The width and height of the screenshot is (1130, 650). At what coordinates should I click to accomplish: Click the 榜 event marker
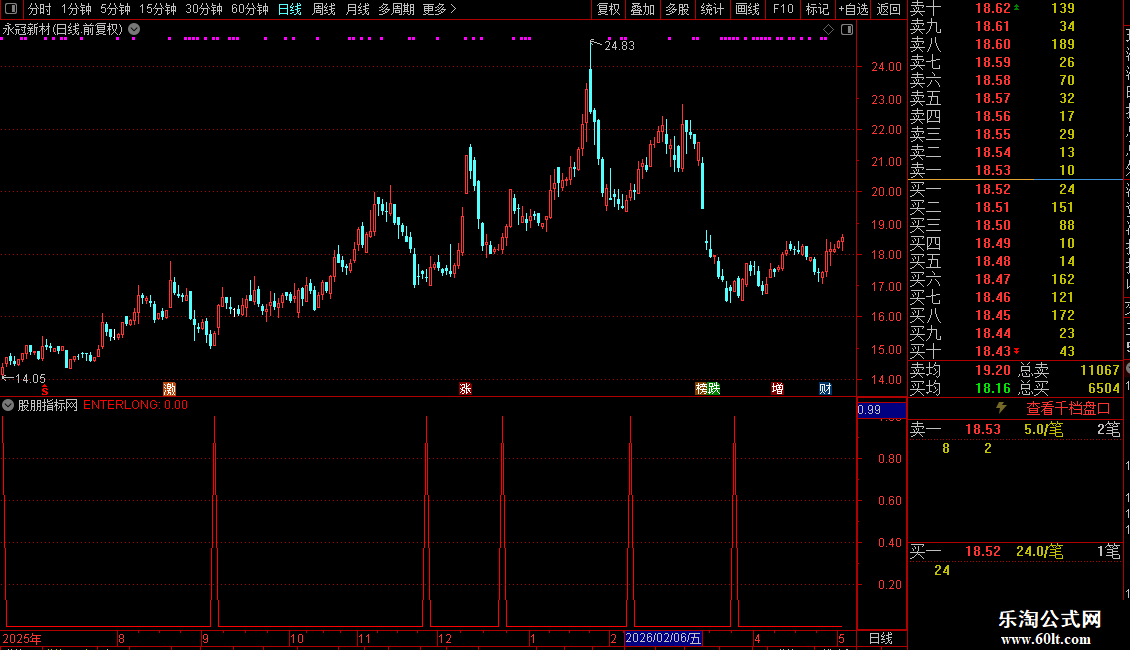pos(701,388)
